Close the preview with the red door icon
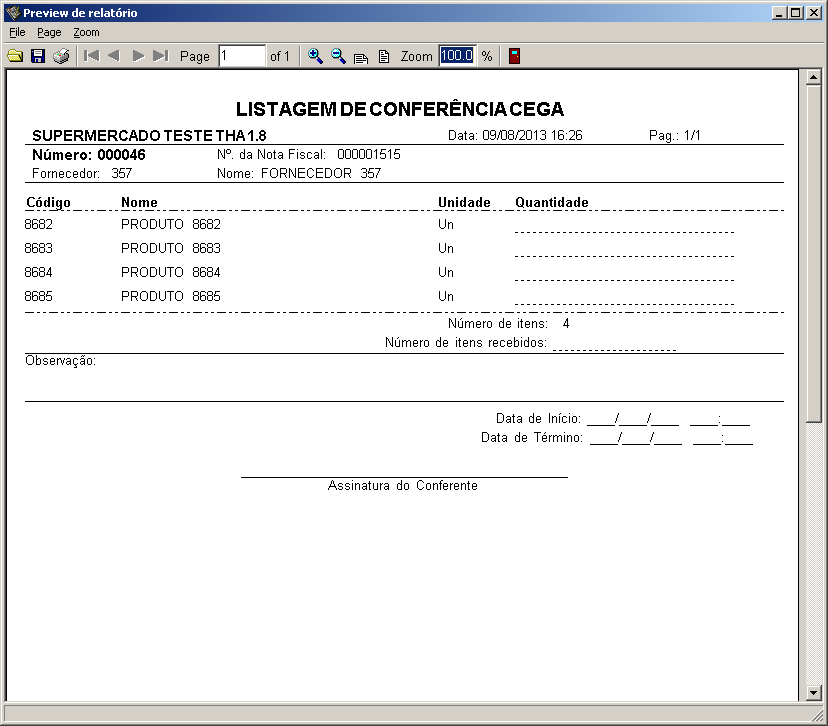Viewport: 828px width, 726px height. point(514,56)
